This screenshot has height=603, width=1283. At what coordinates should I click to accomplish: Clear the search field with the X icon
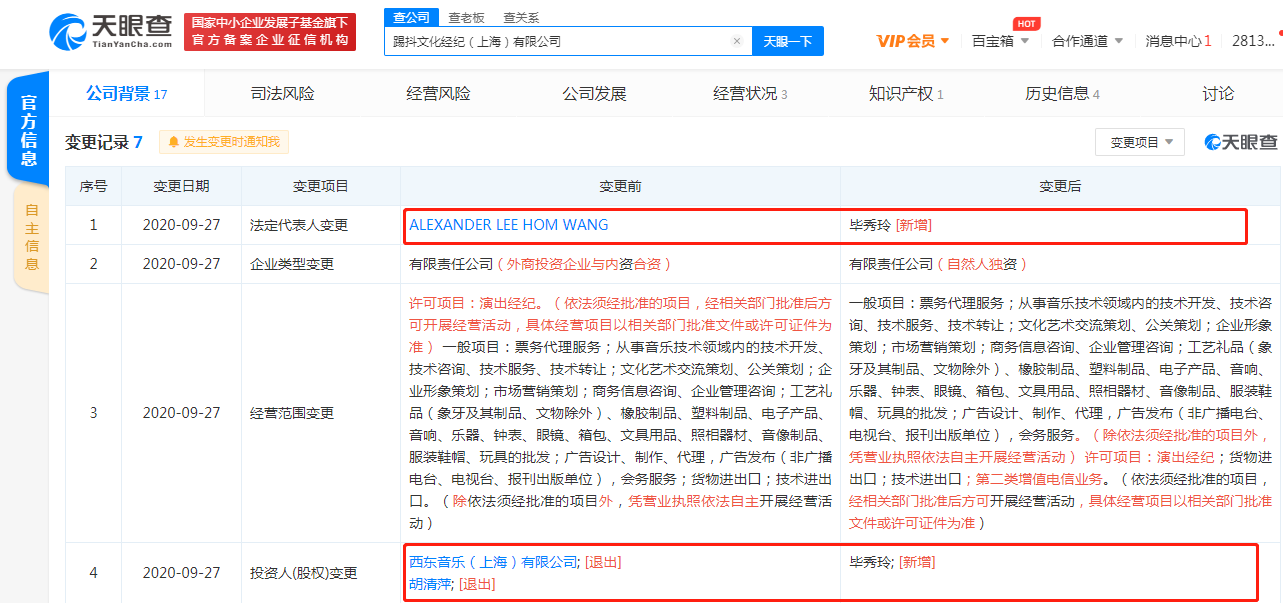(x=737, y=41)
